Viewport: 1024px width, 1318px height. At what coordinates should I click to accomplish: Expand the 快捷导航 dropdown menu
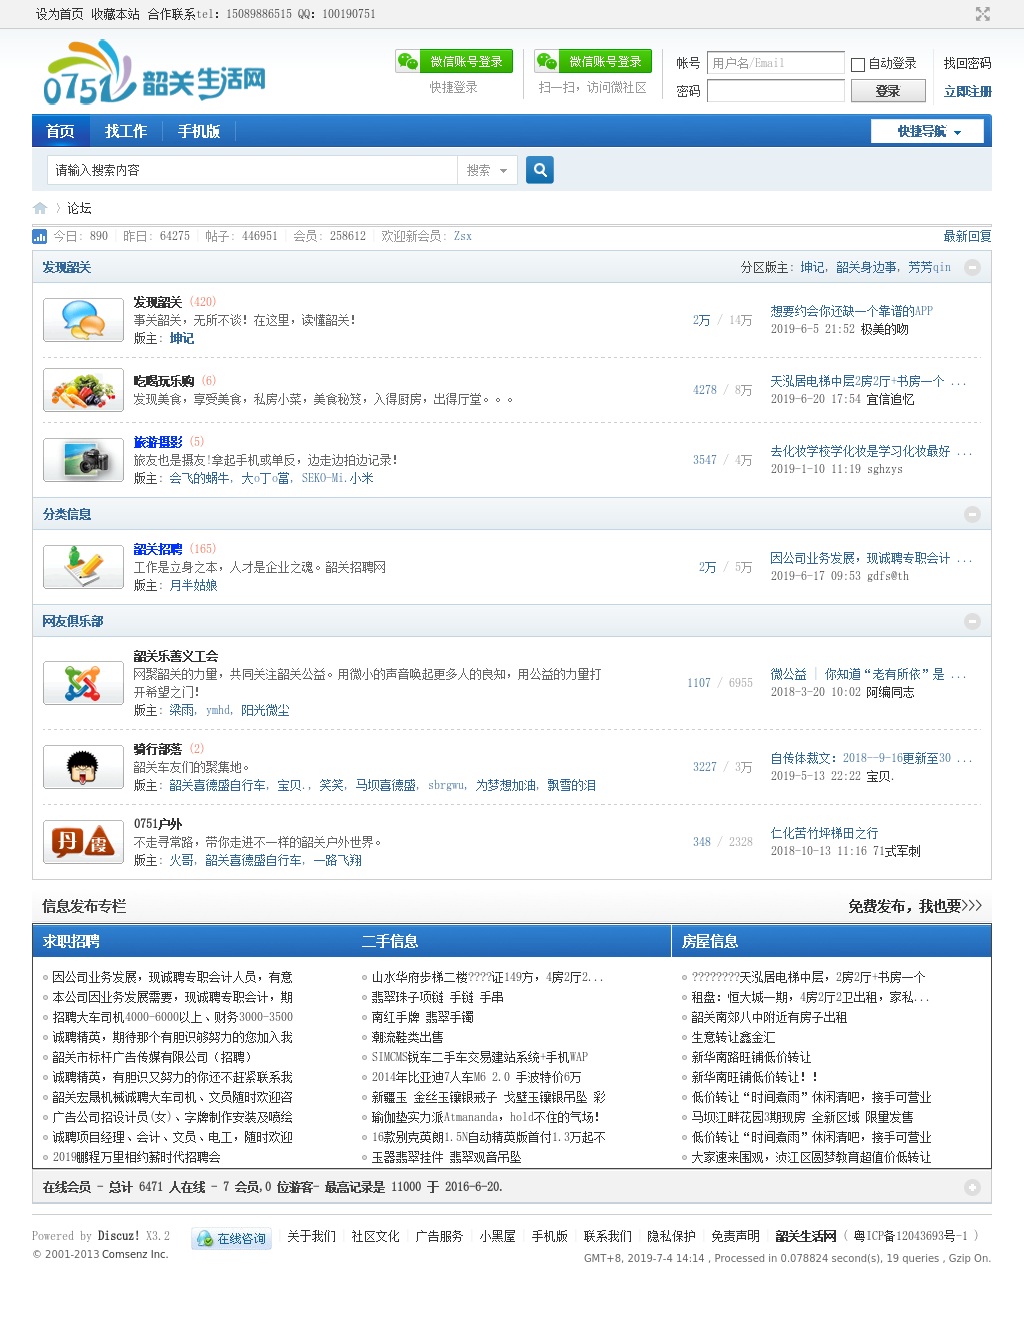click(927, 131)
